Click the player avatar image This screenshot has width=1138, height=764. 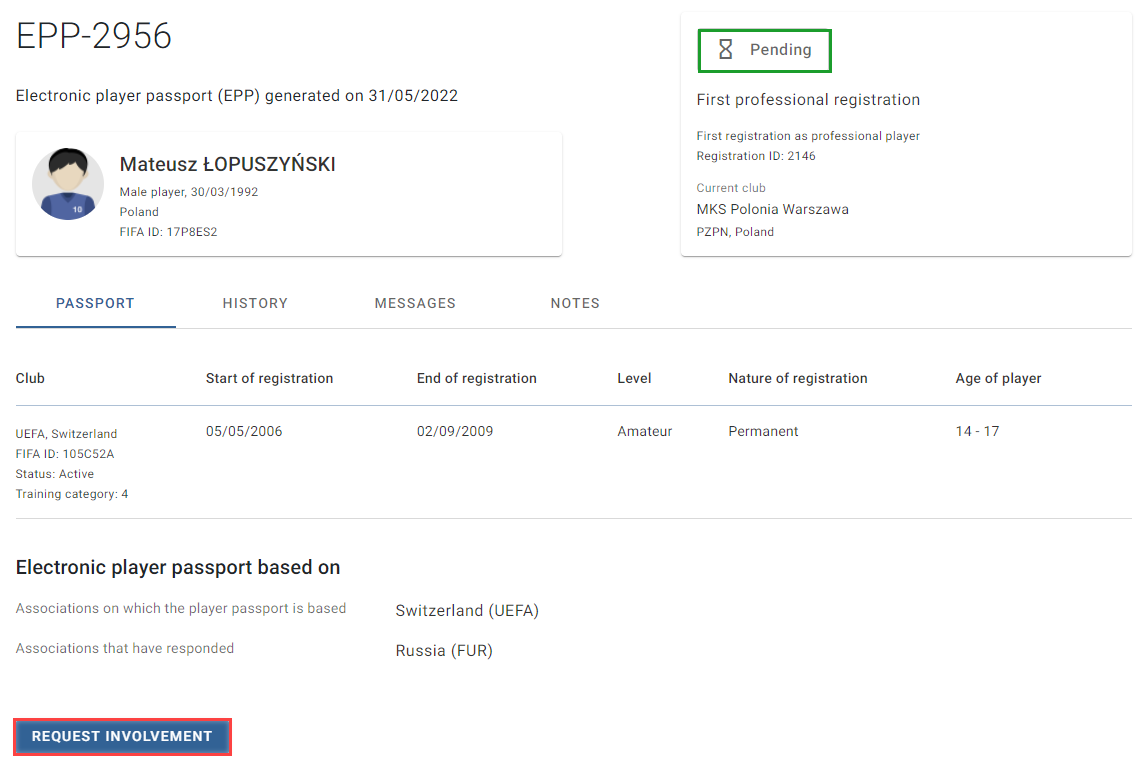[x=68, y=184]
